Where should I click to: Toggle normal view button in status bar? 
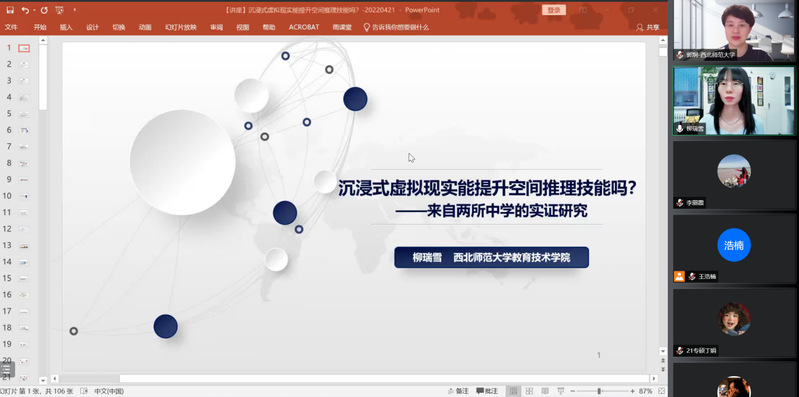pos(514,391)
